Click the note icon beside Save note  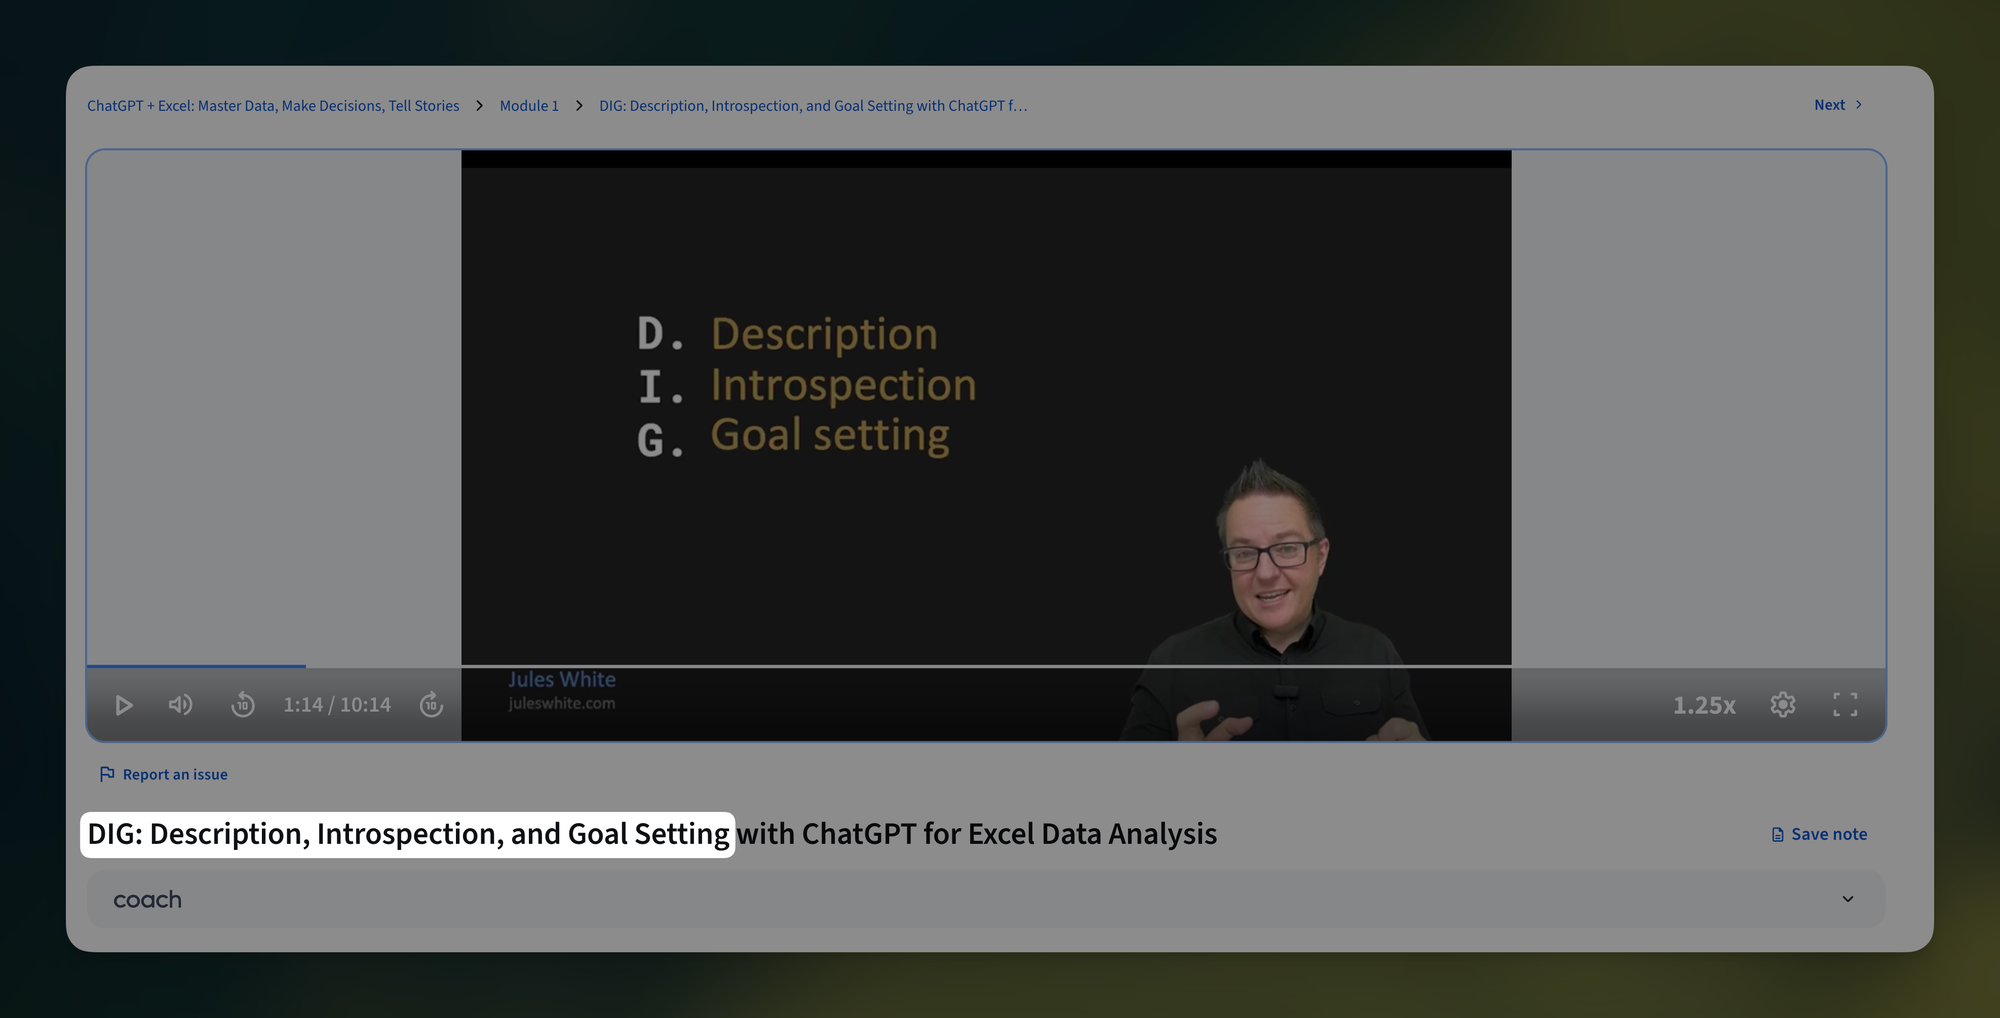pyautogui.click(x=1777, y=834)
